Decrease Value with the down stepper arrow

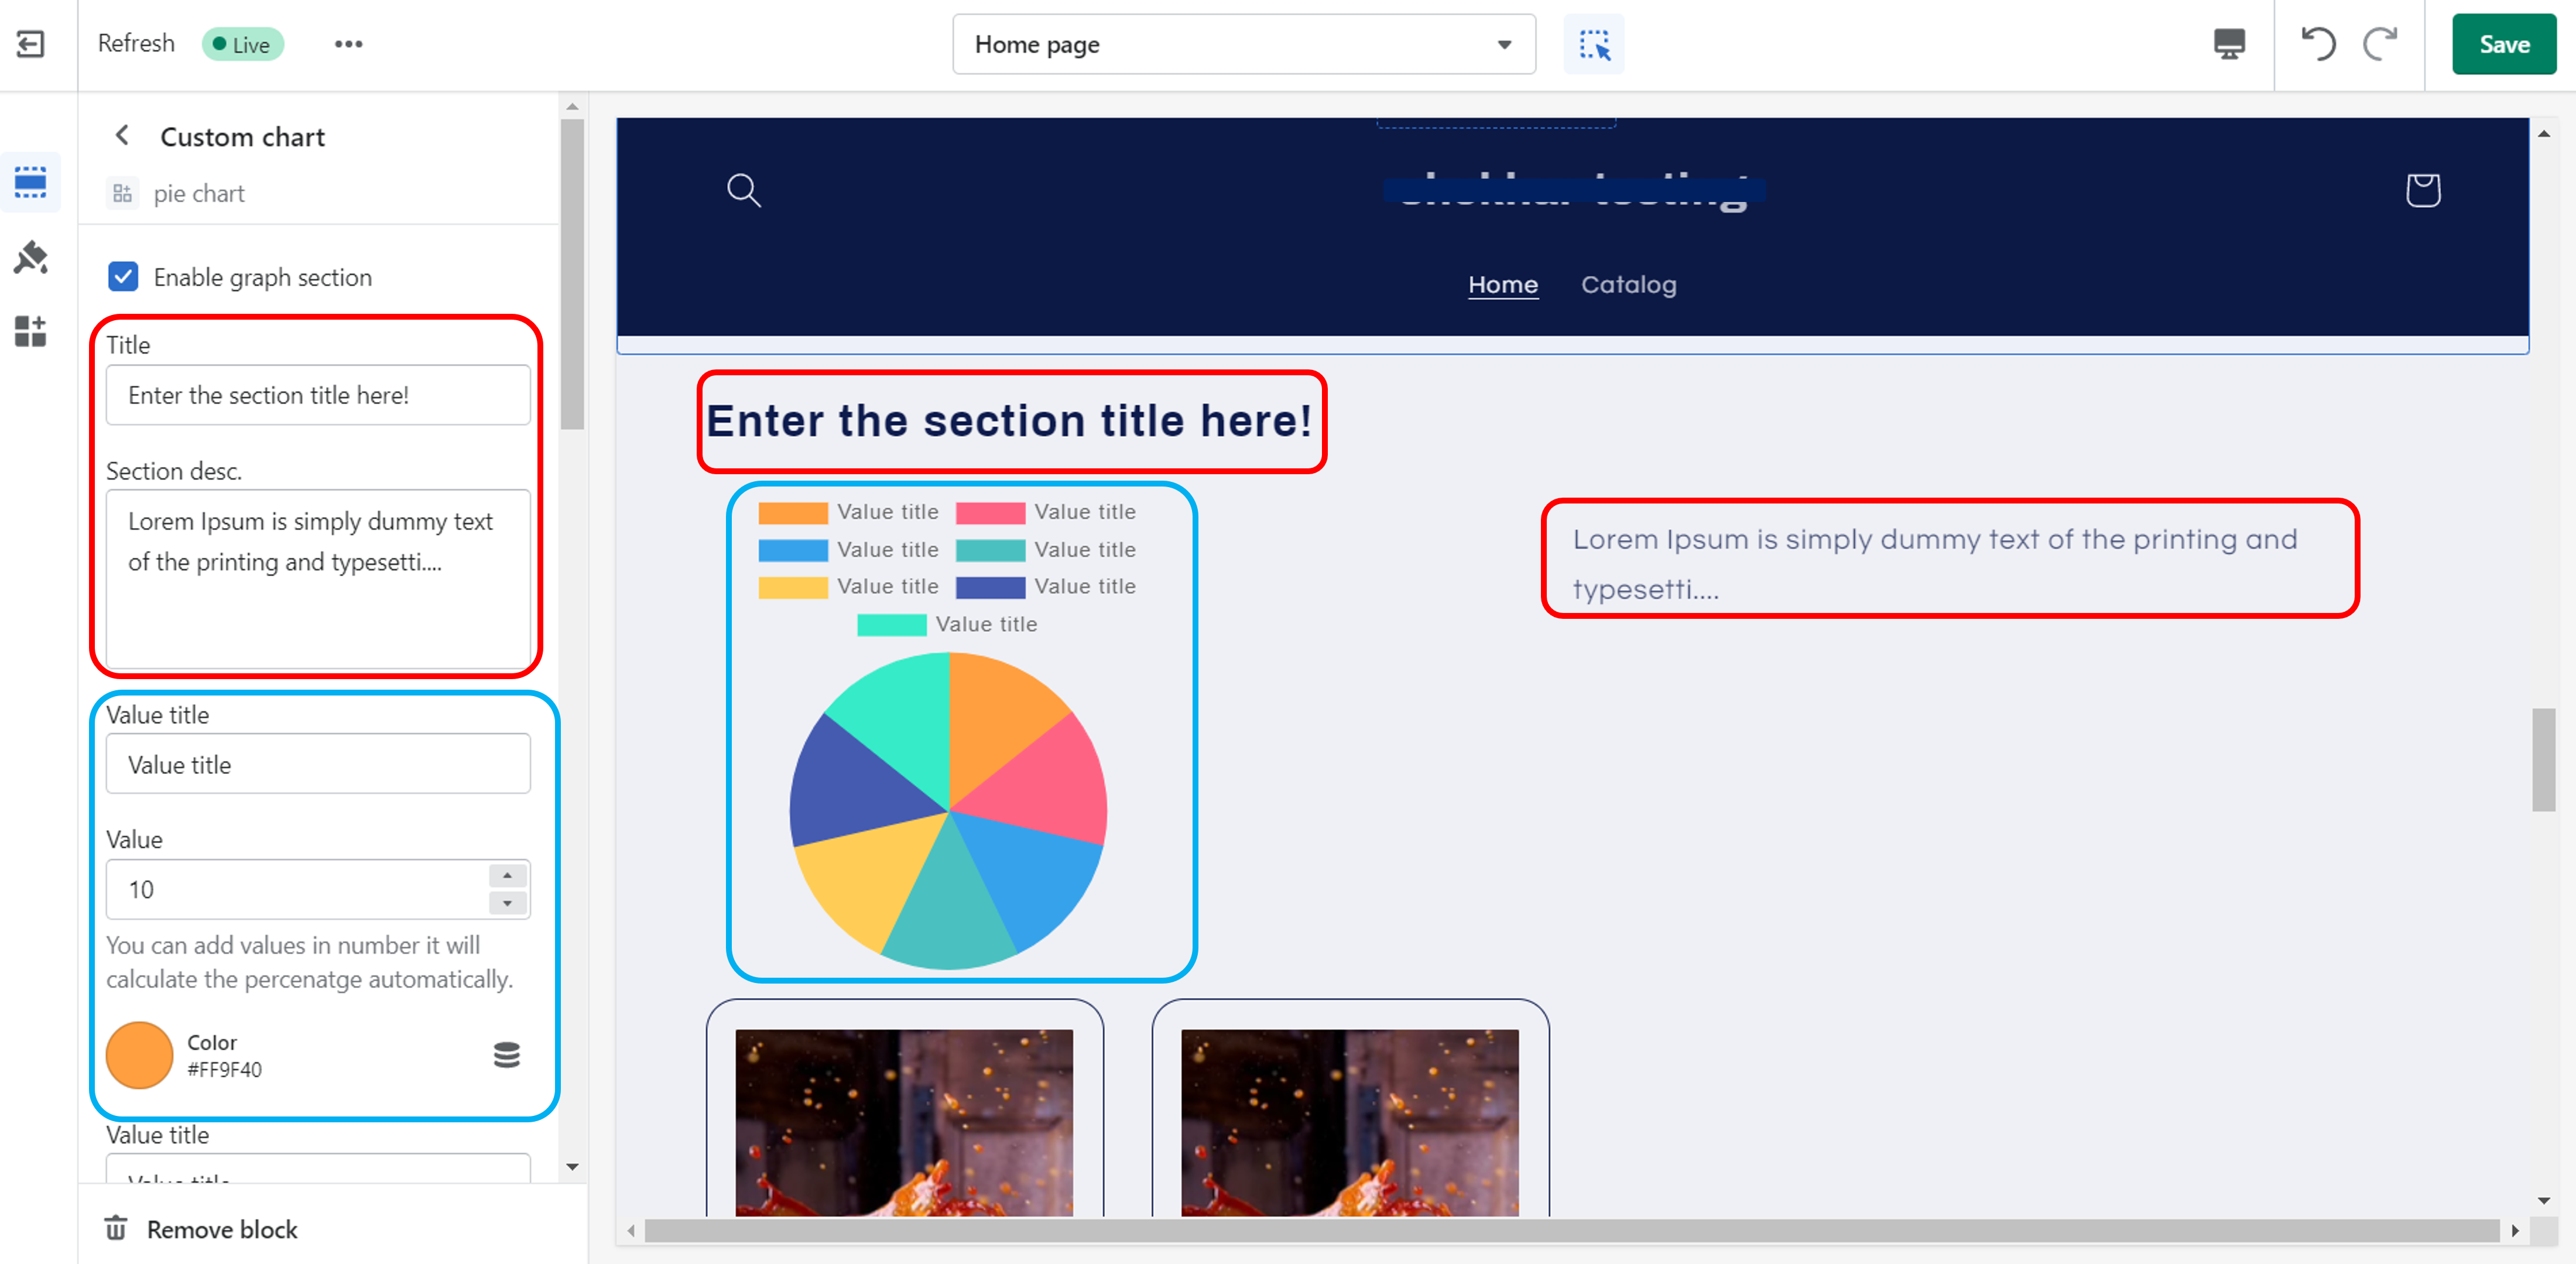508,903
